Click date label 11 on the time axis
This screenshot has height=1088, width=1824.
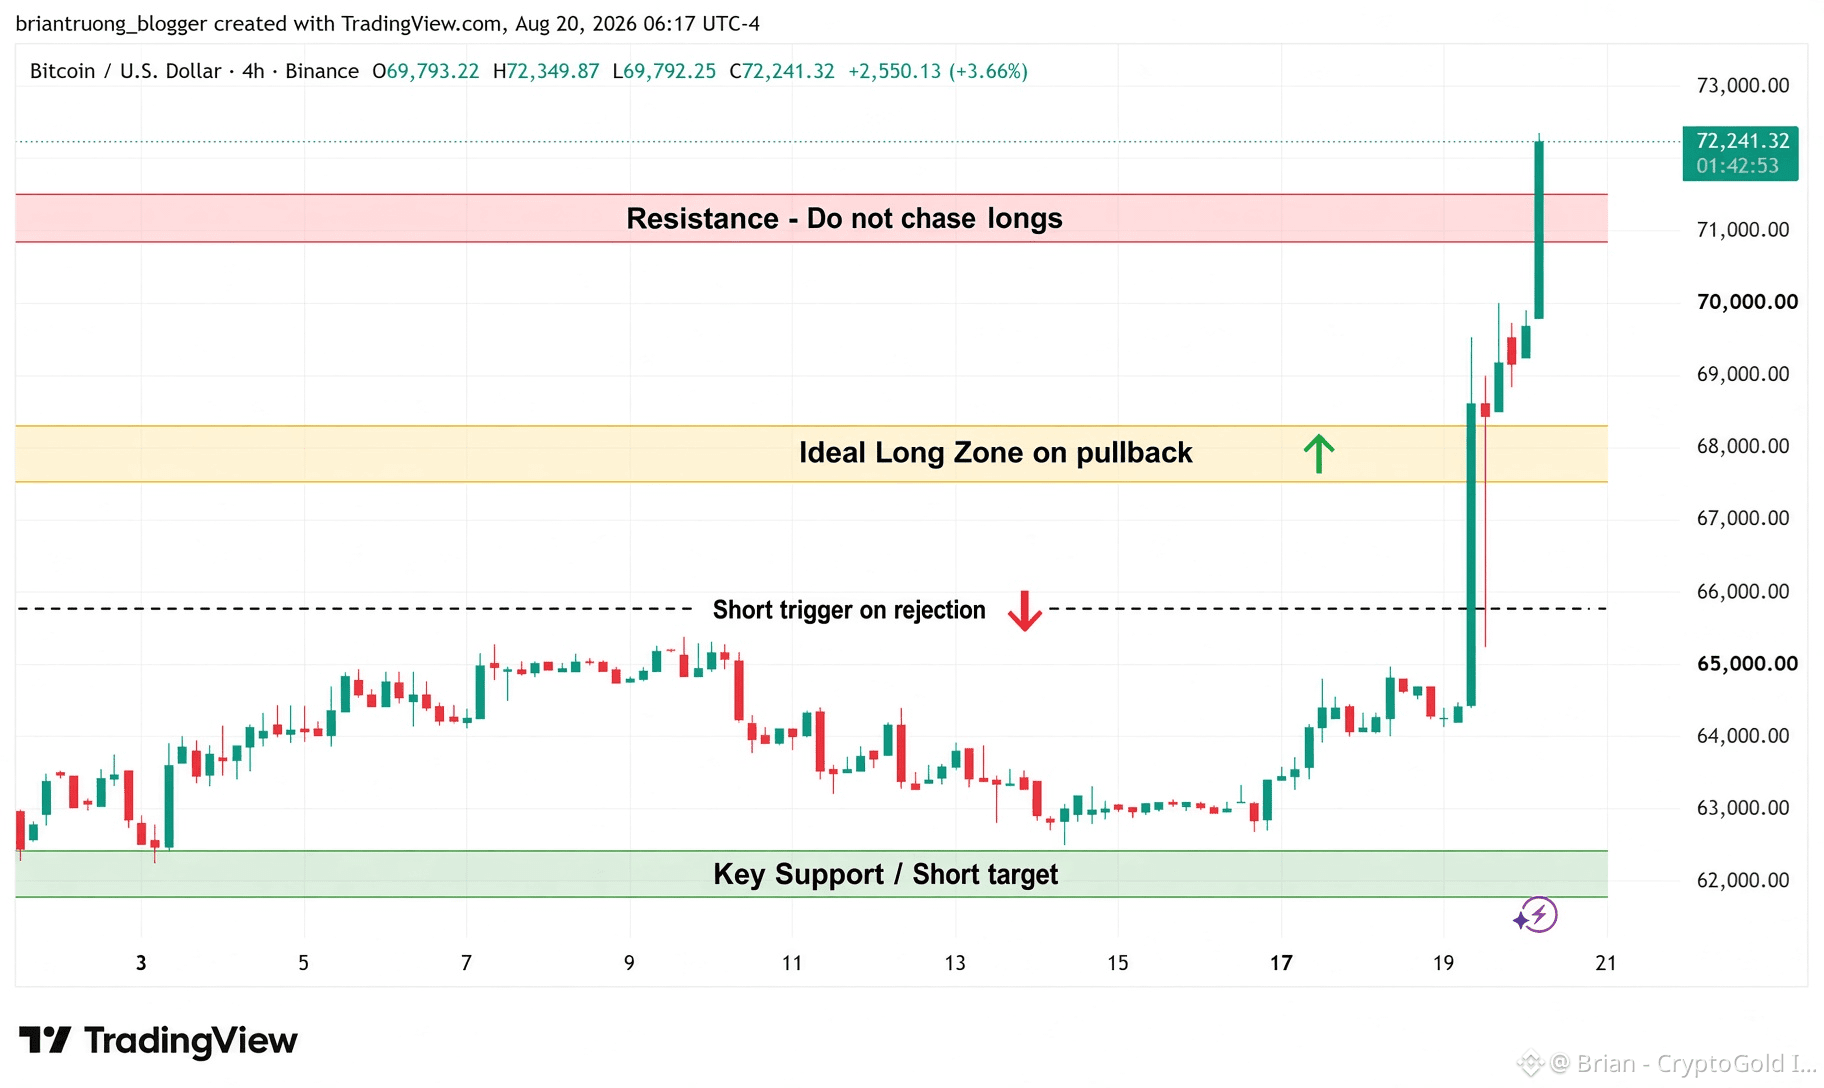[792, 963]
